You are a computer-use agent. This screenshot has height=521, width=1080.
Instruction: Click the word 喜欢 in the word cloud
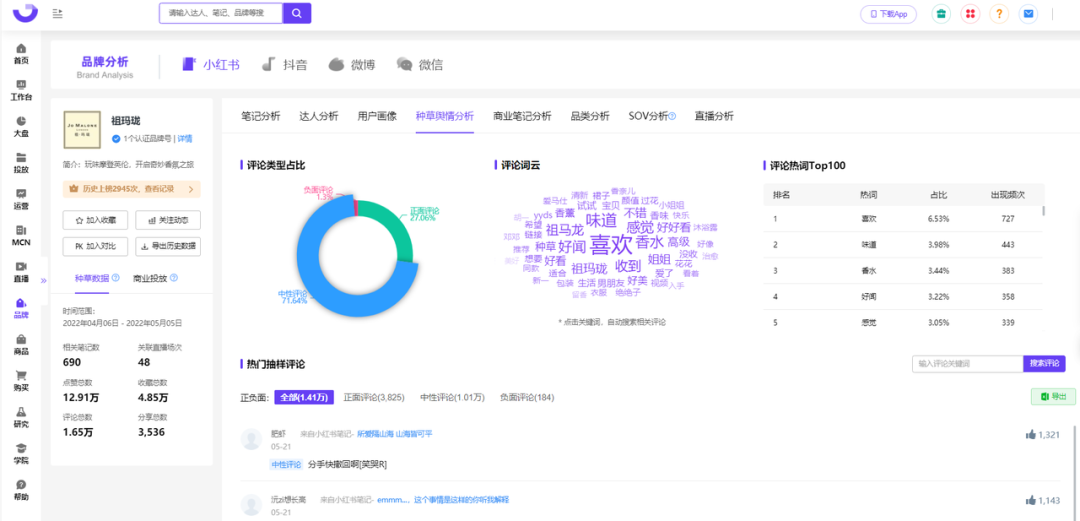(x=611, y=244)
